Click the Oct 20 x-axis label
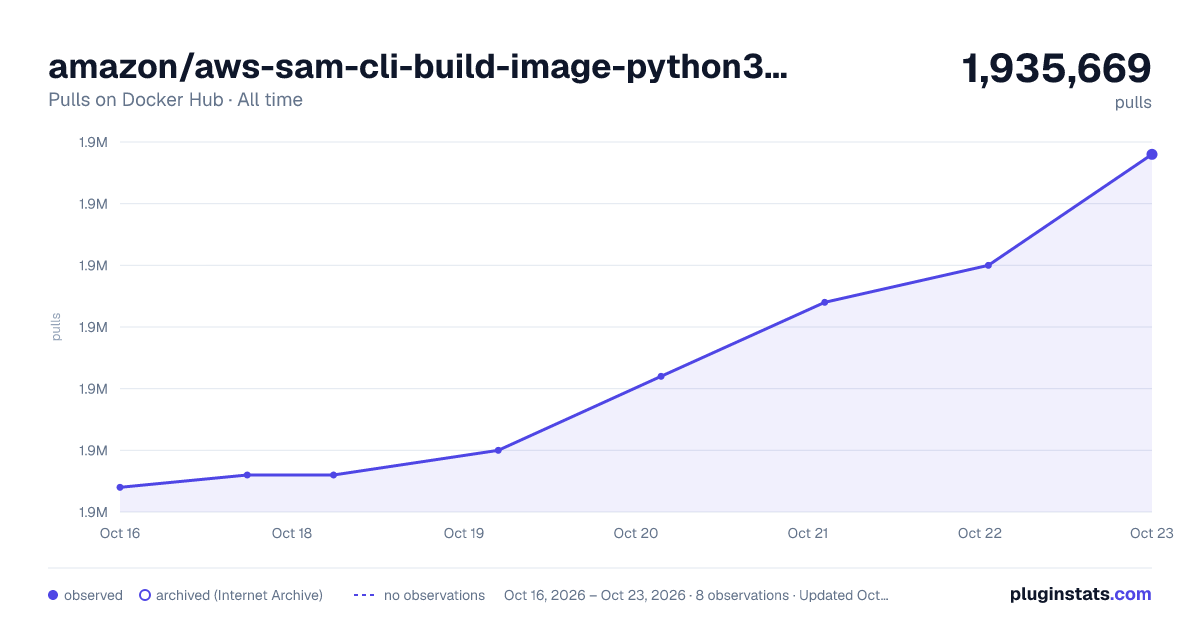Image resolution: width=1200 pixels, height=630 pixels. point(636,533)
